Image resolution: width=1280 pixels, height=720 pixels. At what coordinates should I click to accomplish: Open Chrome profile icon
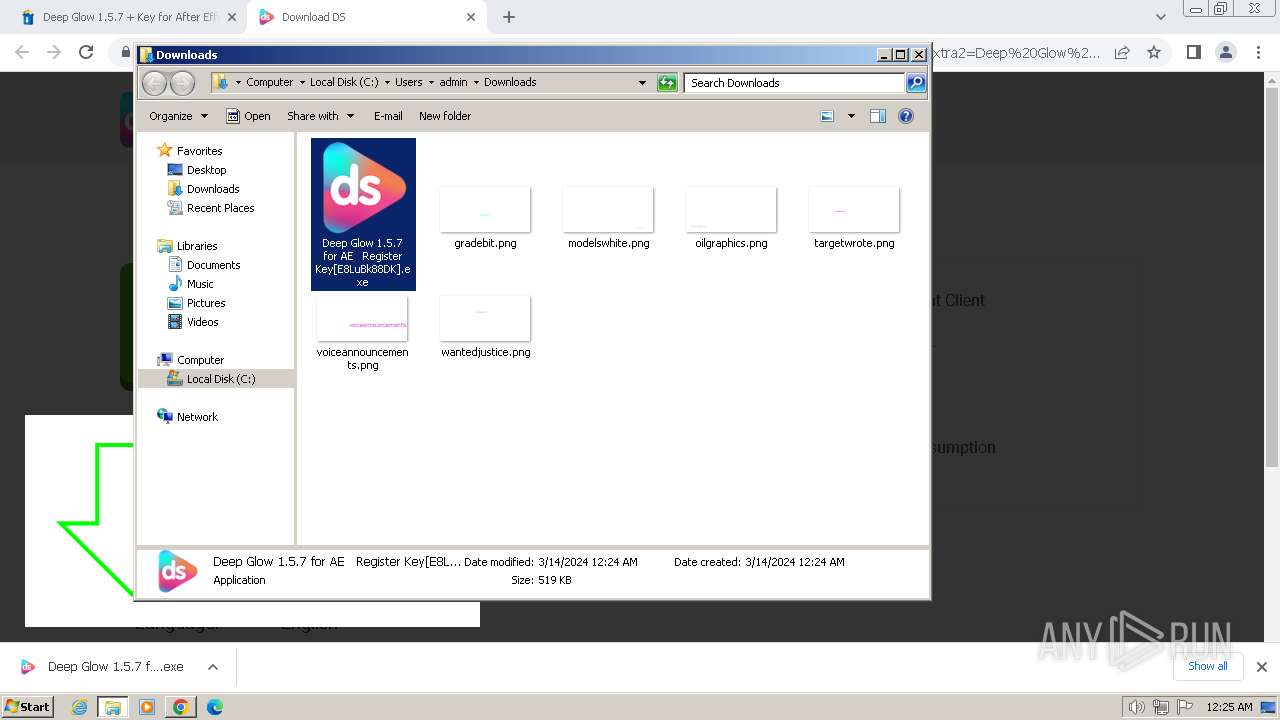click(x=1225, y=52)
